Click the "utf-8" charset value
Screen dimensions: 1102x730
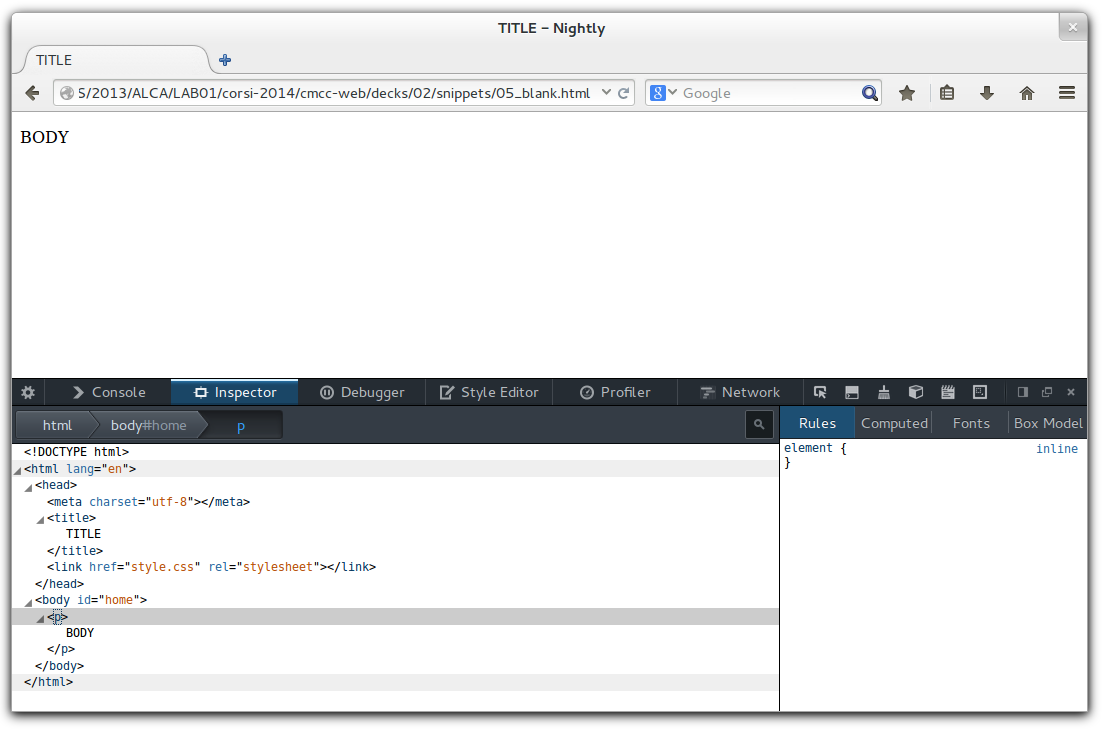click(169, 502)
